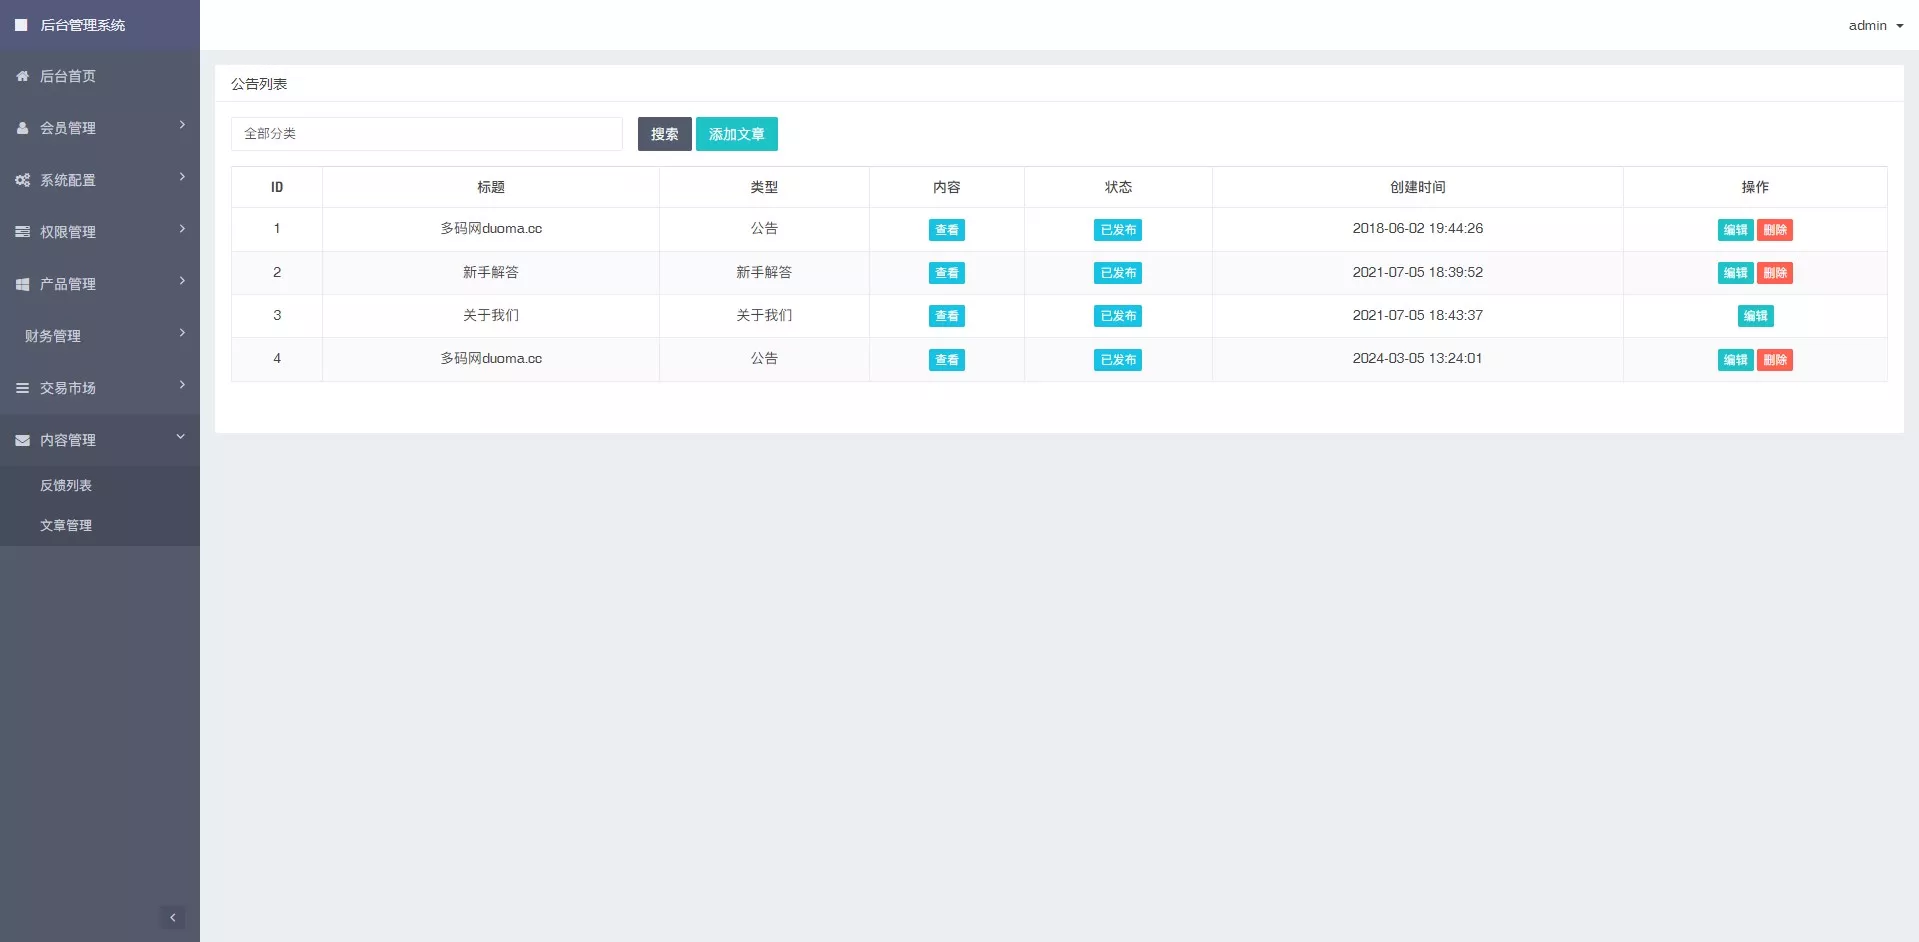
Task: Click the card icon for 权限管理
Action: (22, 232)
